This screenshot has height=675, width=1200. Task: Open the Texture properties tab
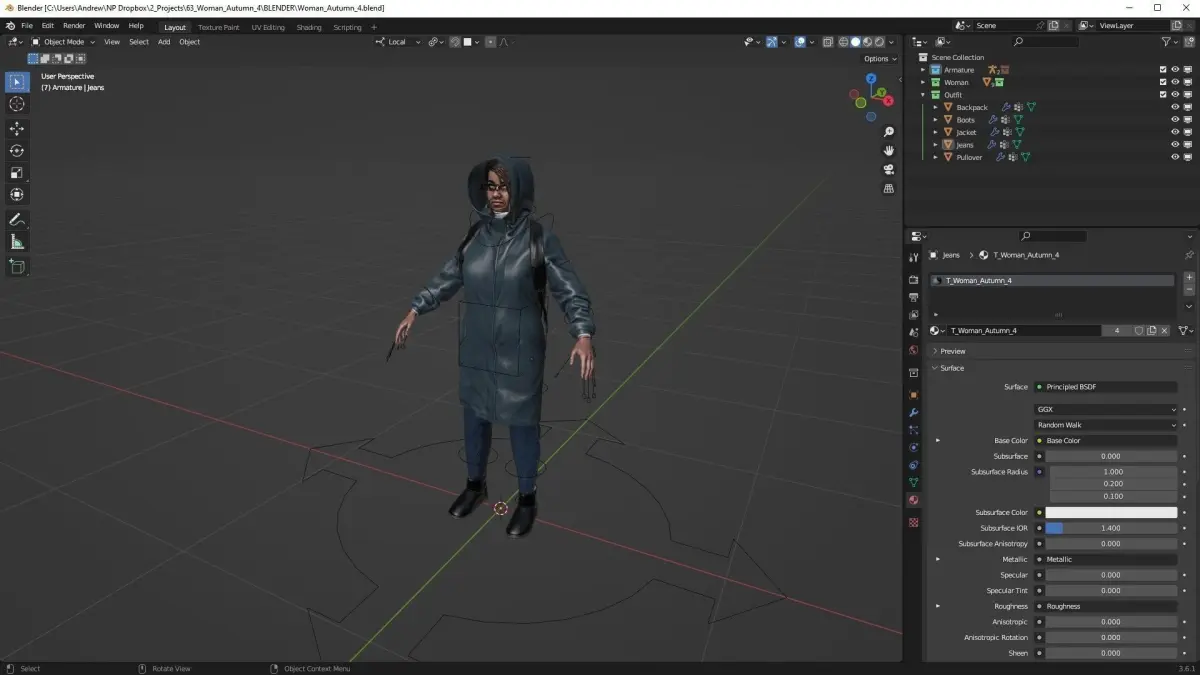913,522
